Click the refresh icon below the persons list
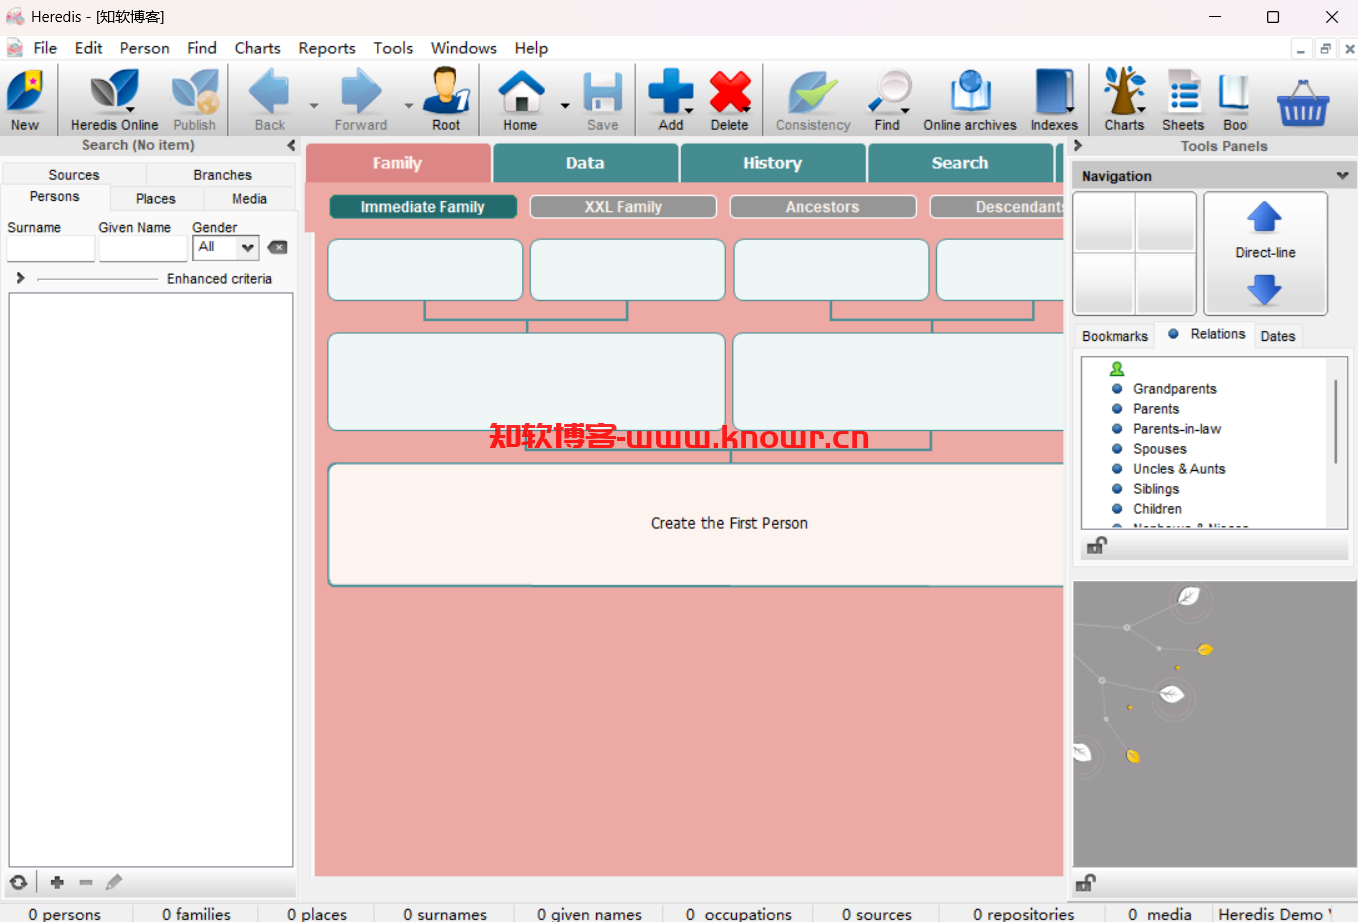The image size is (1358, 922). 18,882
